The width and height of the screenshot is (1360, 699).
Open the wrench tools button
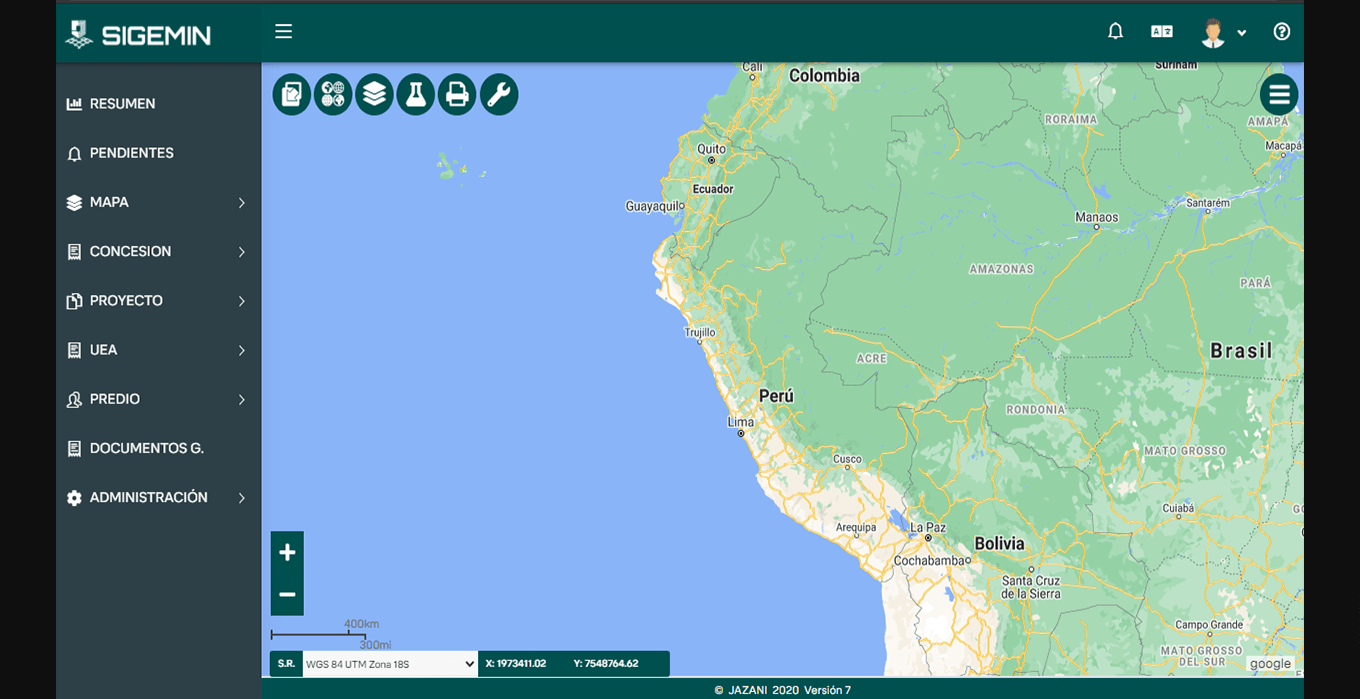click(499, 95)
